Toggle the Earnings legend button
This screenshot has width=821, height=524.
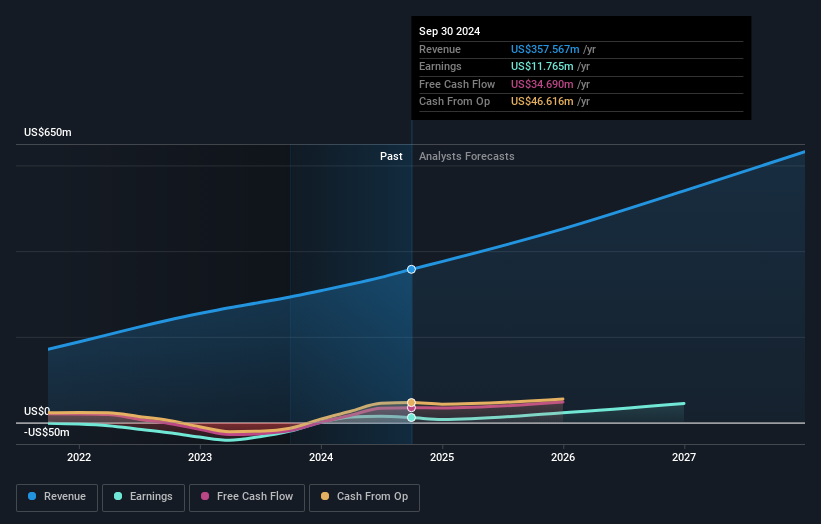point(143,497)
